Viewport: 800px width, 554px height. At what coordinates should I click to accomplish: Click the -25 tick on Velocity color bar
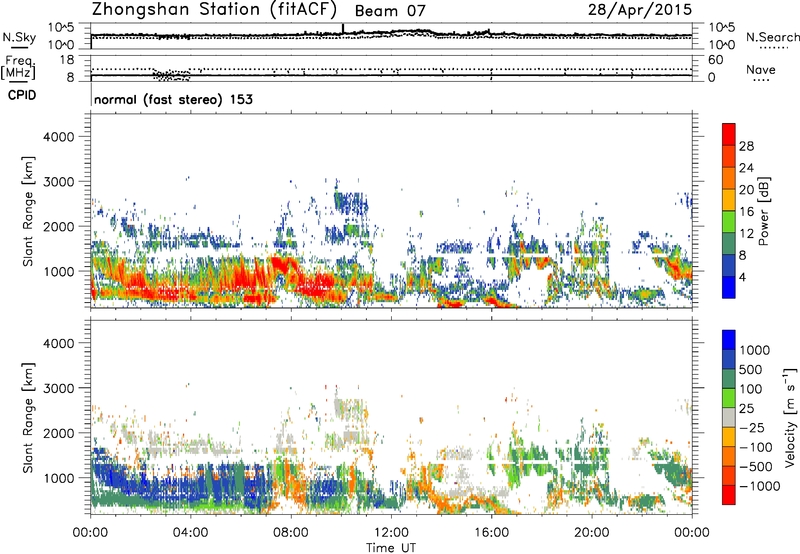[751, 427]
